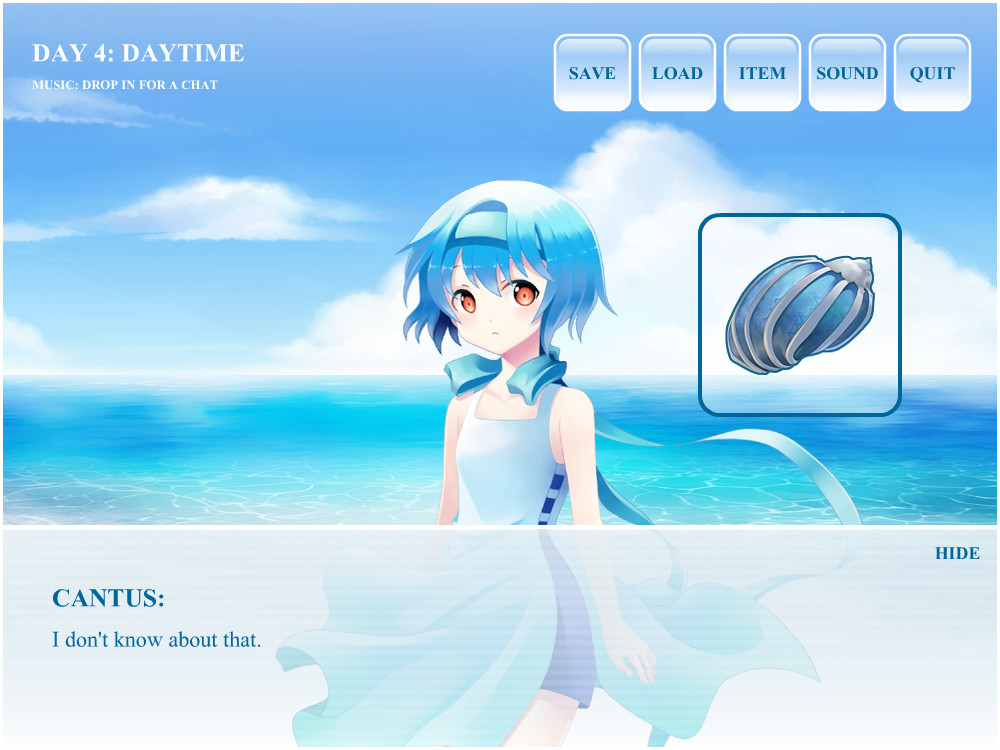
Task: Open the SOUND settings
Action: (847, 73)
